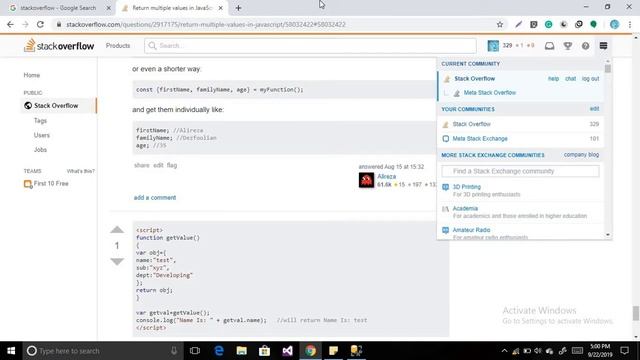Open chat link in community panel

click(571, 78)
